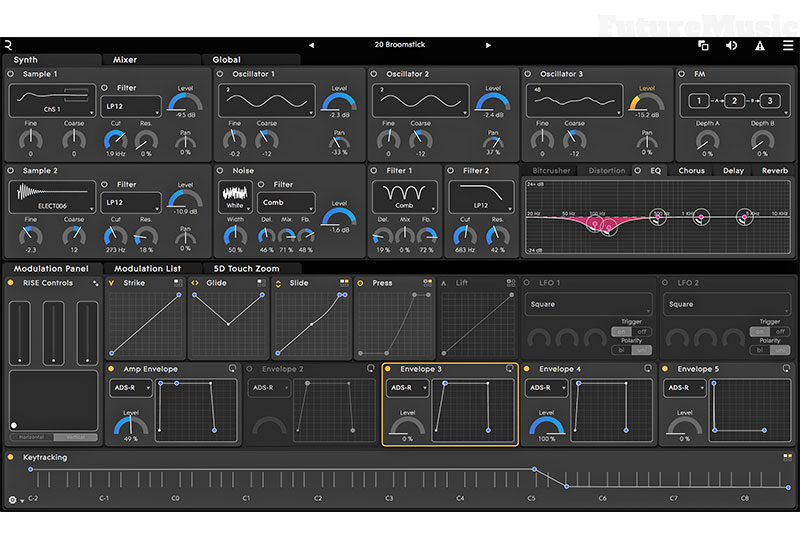Open Sample 1 LP12 filter dropdown

(x=131, y=106)
